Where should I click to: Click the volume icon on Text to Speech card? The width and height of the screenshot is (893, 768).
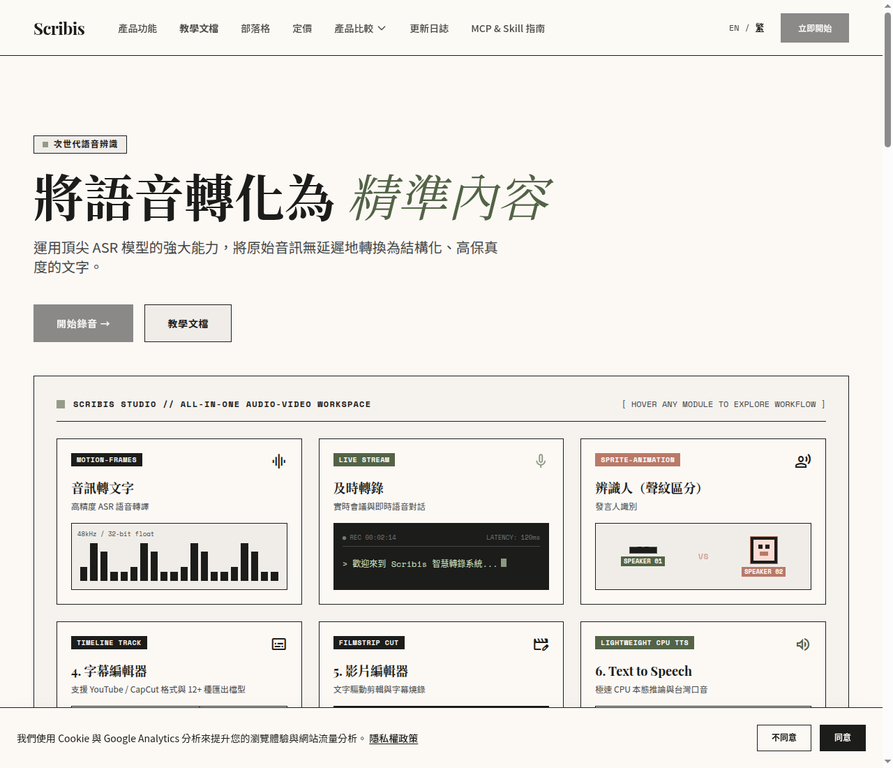click(x=802, y=644)
